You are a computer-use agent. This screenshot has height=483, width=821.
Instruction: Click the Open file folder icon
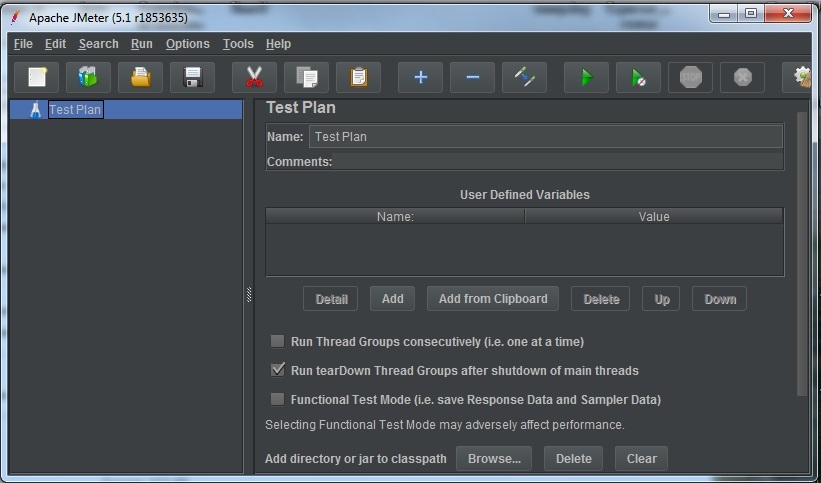140,78
